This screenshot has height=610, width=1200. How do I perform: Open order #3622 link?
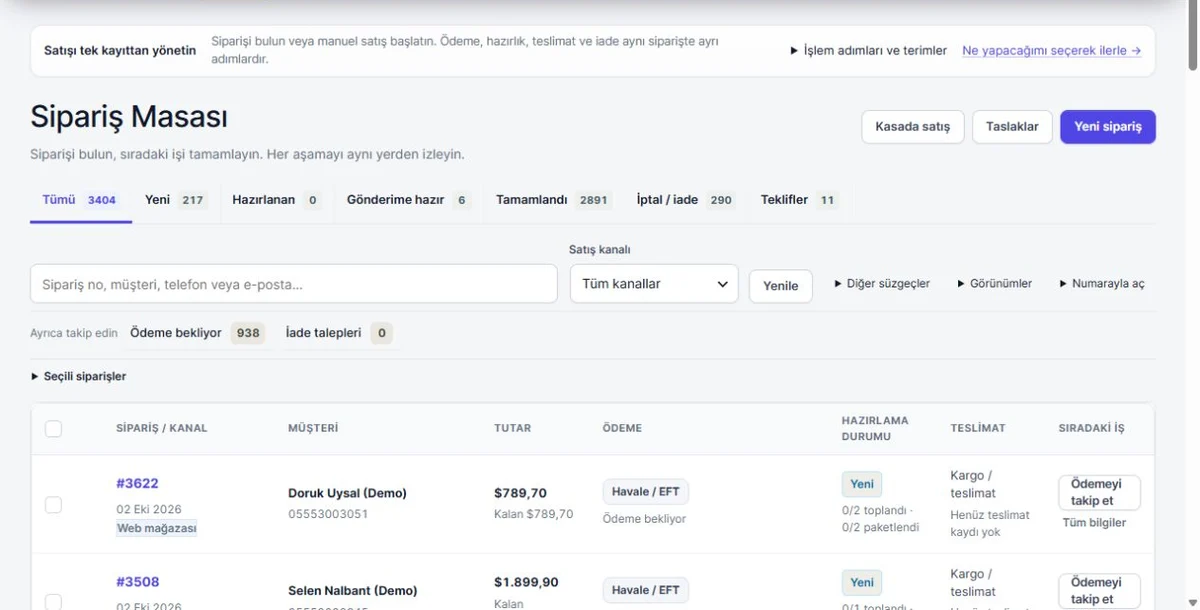(137, 483)
